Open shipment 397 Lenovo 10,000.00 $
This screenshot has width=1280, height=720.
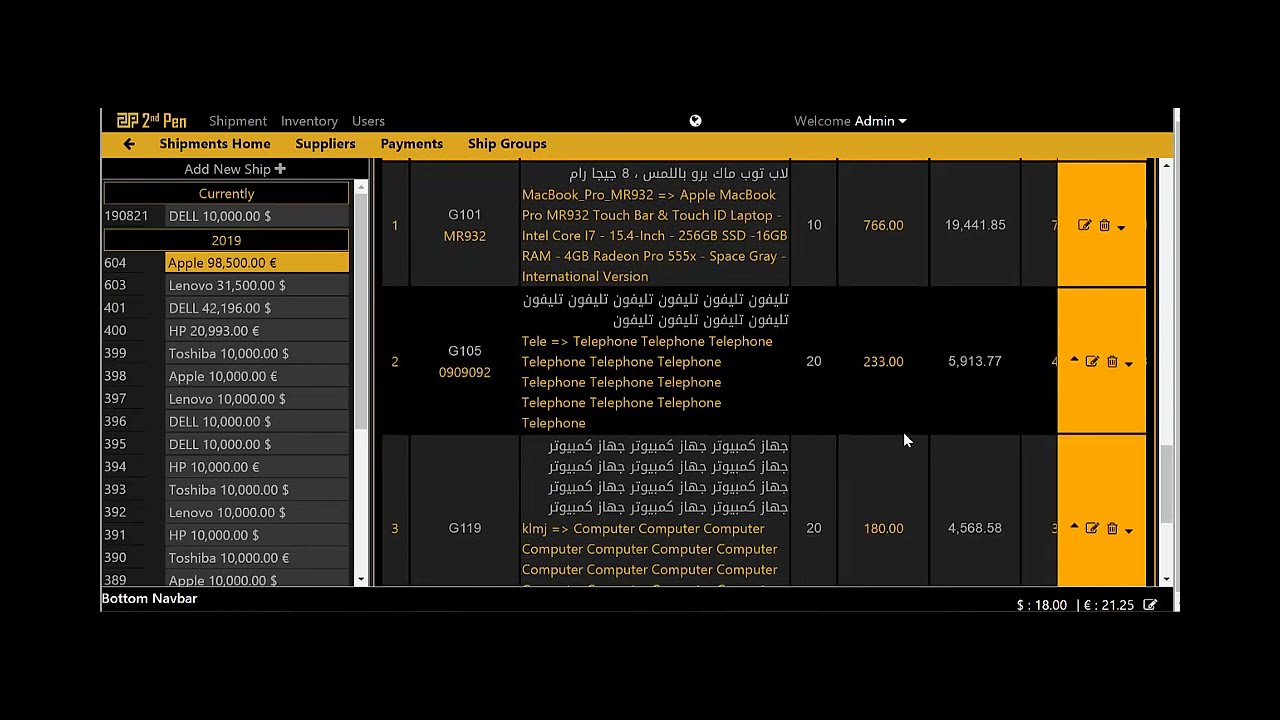click(226, 399)
